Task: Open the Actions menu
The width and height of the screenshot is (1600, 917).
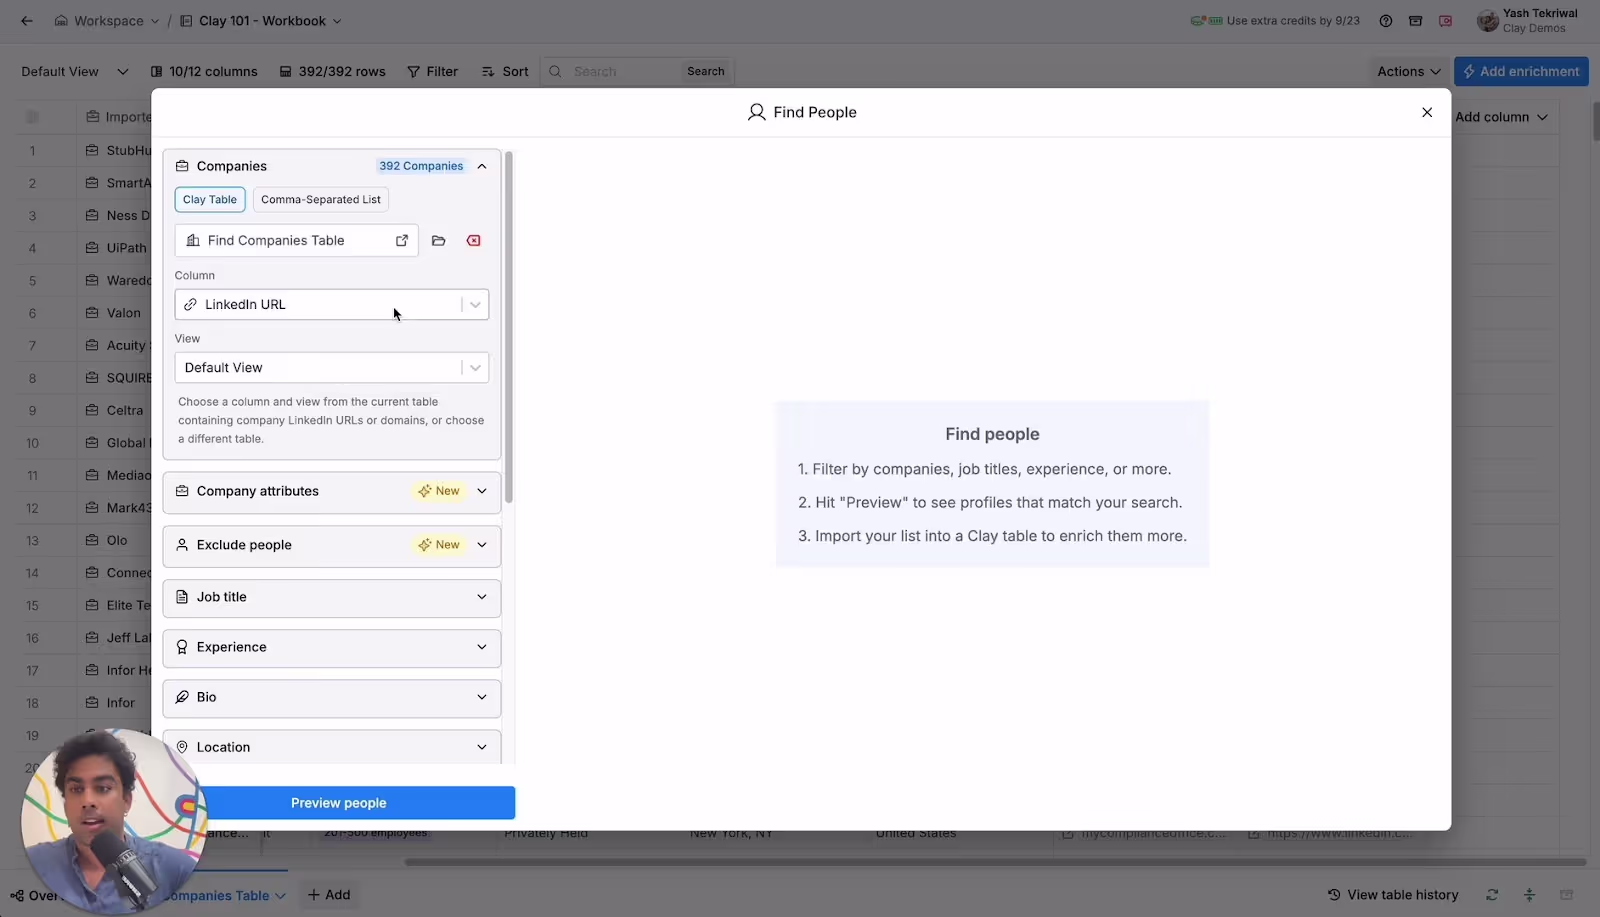Action: click(1408, 72)
